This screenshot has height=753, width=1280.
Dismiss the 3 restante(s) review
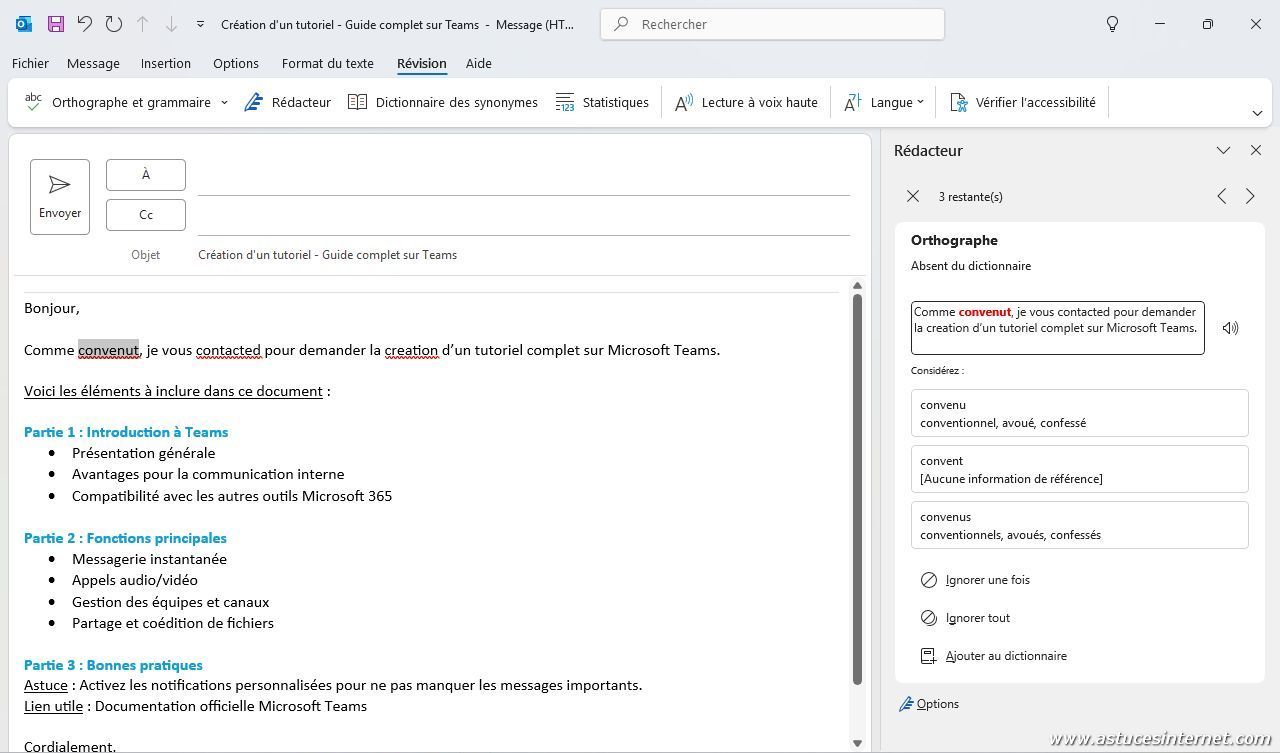tap(913, 196)
